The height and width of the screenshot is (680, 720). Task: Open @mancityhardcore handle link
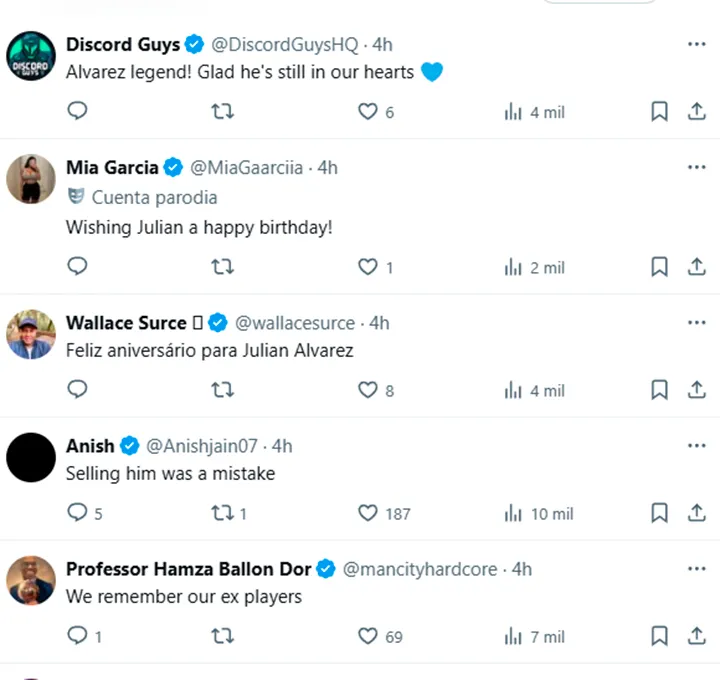(x=420, y=569)
